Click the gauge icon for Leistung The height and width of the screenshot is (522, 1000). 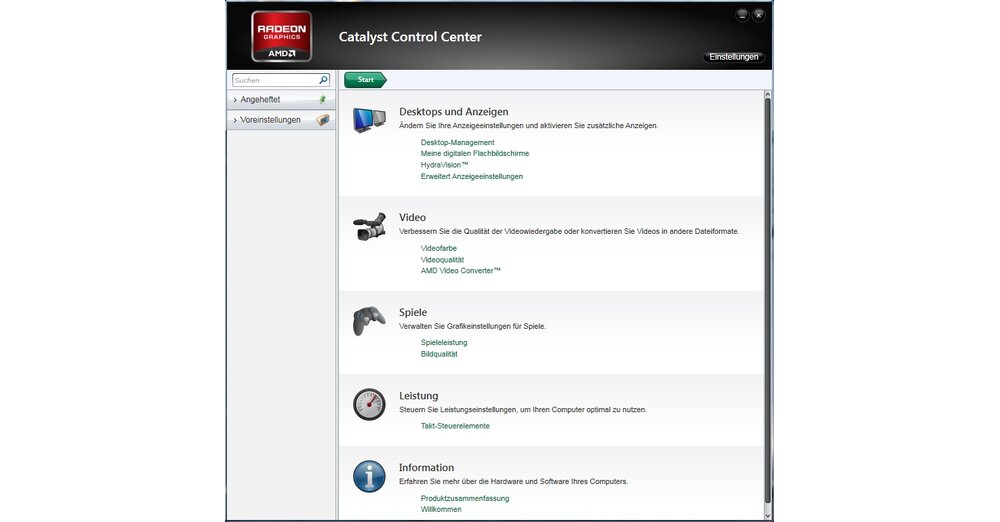click(x=369, y=404)
